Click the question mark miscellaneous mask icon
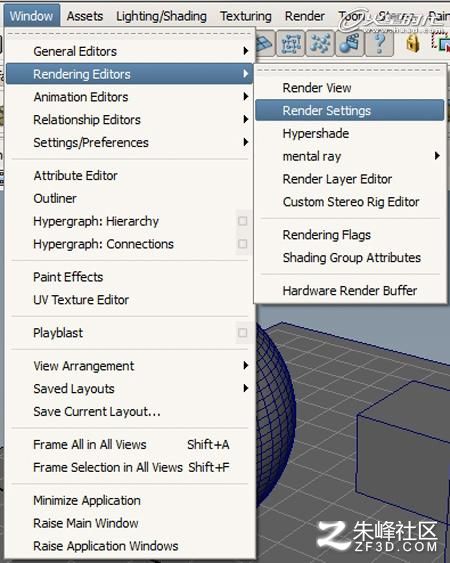Screen dimensions: 450x563 coord(379,44)
